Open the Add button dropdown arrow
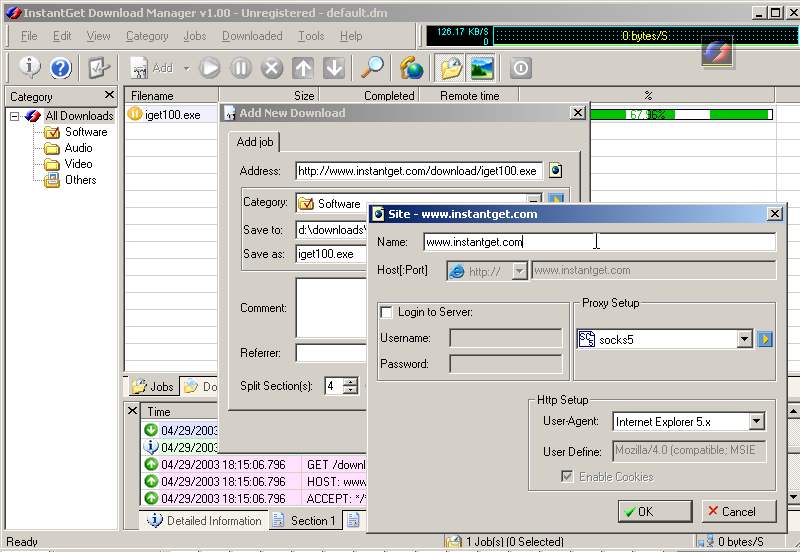The height and width of the screenshot is (552, 800). tap(186, 68)
